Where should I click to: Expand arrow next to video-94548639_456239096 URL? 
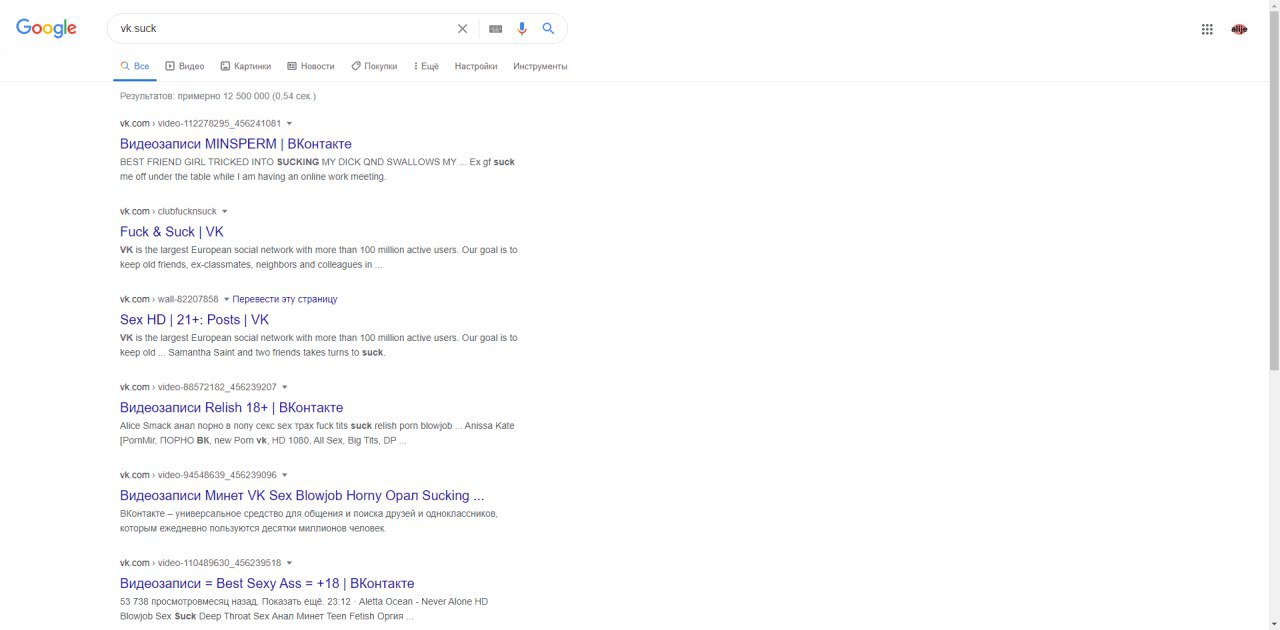click(284, 476)
